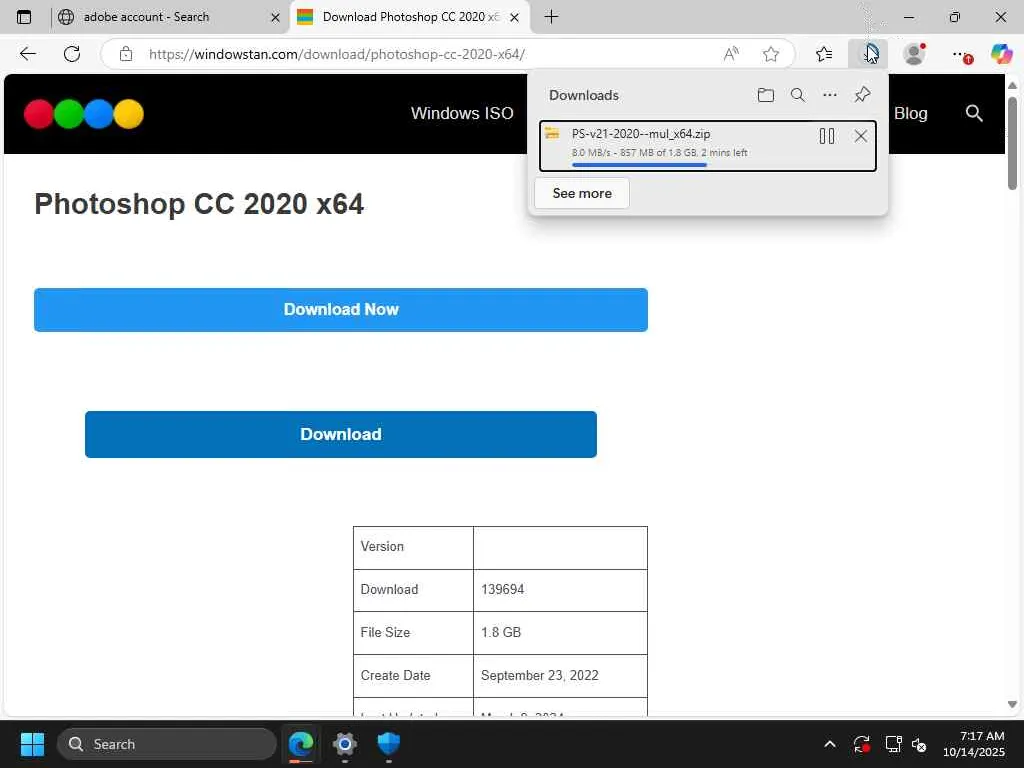
Task: Search the downloads list
Action: click(x=798, y=95)
